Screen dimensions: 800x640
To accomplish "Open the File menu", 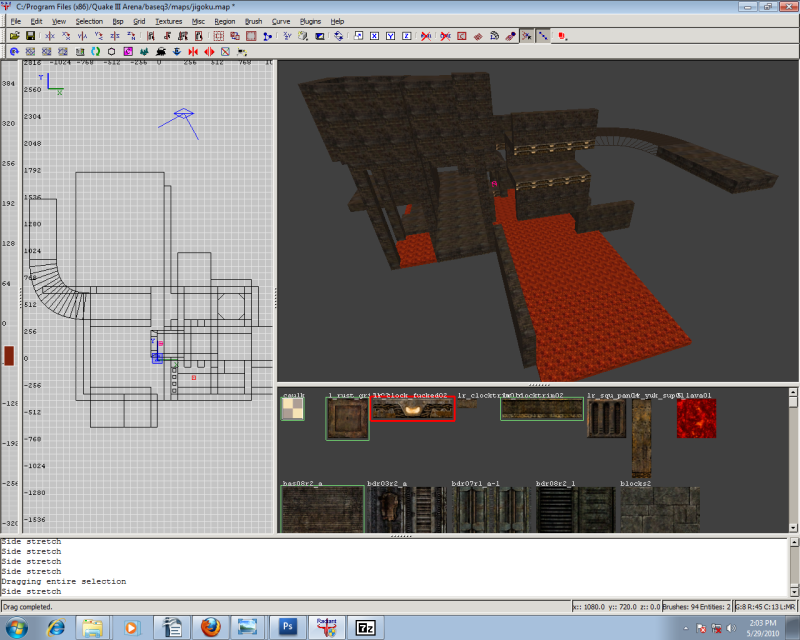I will (x=16, y=21).
